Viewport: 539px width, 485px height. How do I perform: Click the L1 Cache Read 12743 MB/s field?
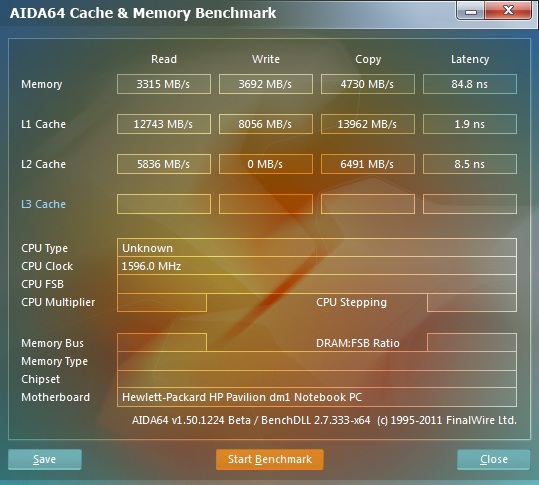click(x=164, y=124)
